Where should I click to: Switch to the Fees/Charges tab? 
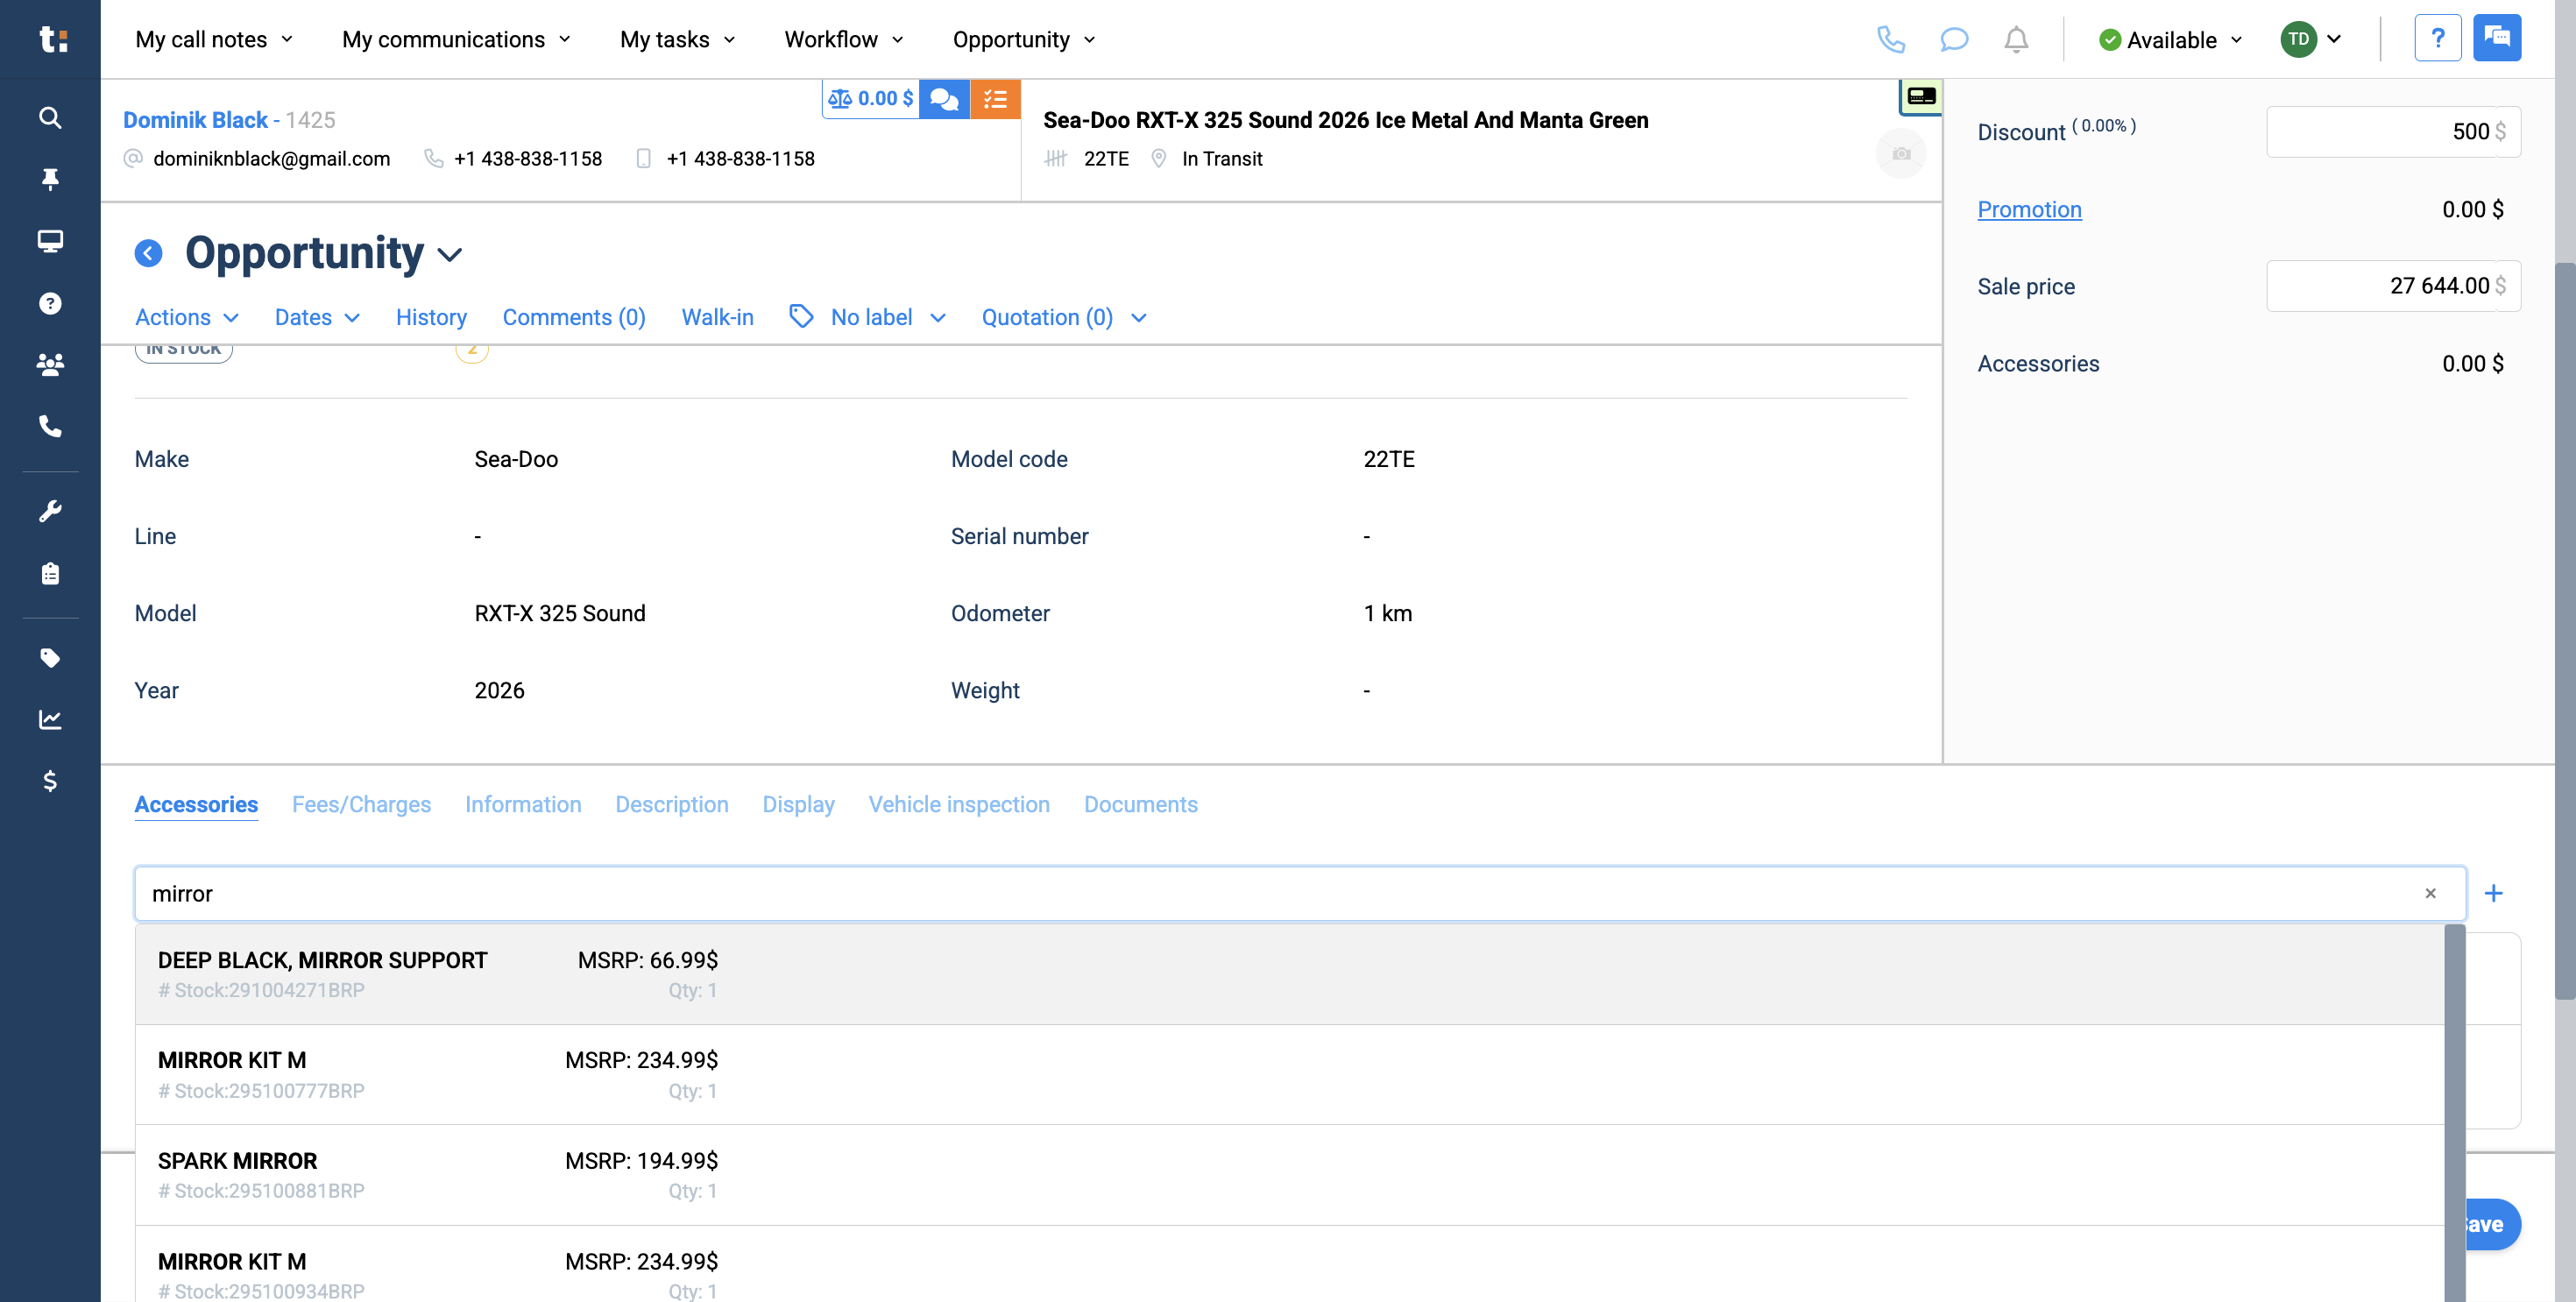tap(361, 804)
